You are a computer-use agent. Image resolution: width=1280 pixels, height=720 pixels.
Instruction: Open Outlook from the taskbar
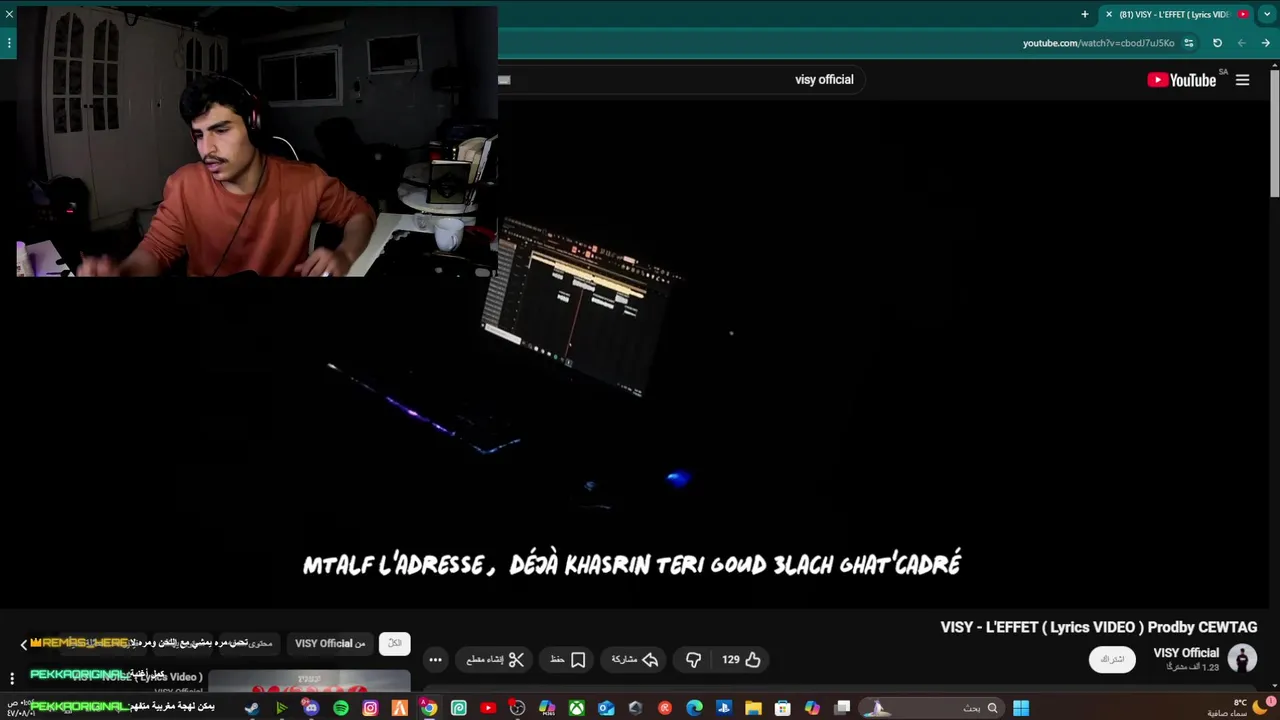pos(606,708)
